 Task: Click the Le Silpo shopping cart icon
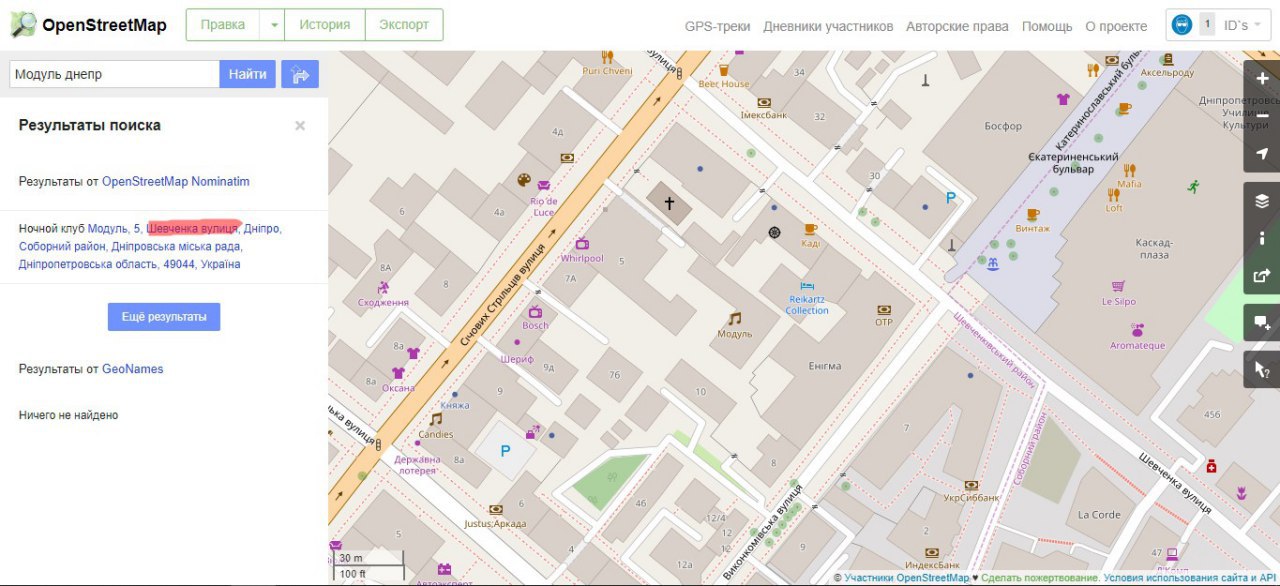[x=1119, y=285]
